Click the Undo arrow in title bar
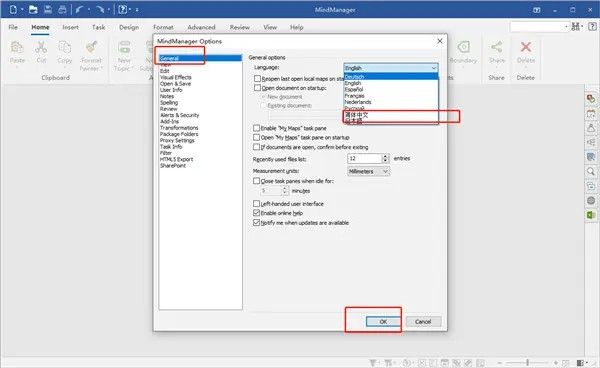 pos(79,9)
